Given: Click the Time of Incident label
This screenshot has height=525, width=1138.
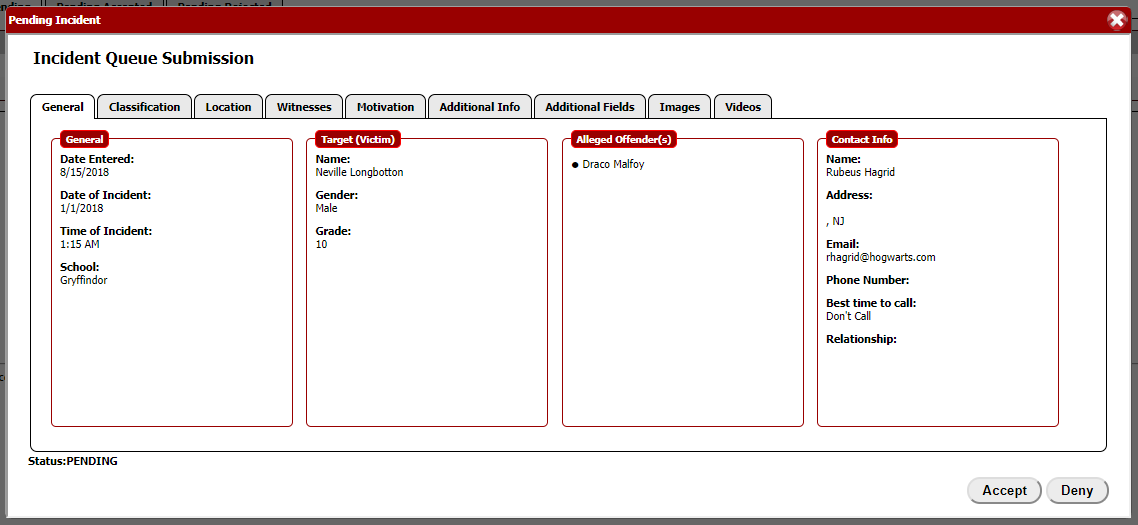Looking at the screenshot, I should 106,231.
